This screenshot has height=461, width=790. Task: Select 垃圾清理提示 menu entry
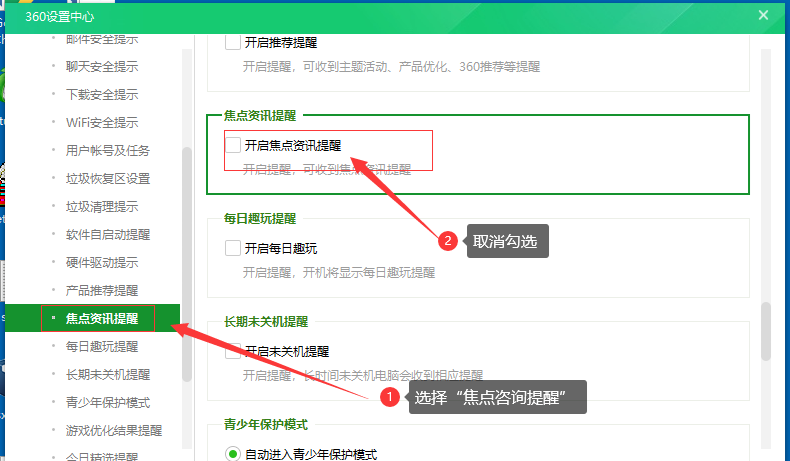[102, 207]
